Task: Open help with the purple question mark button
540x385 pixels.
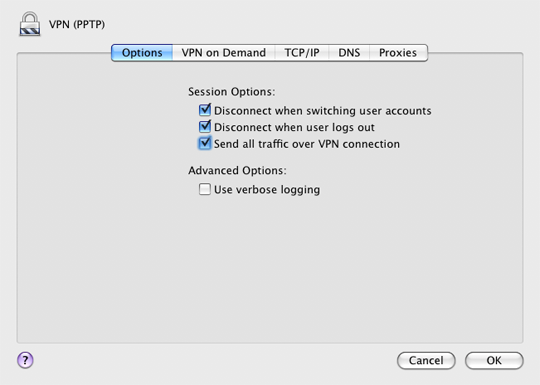Action: (x=25, y=360)
